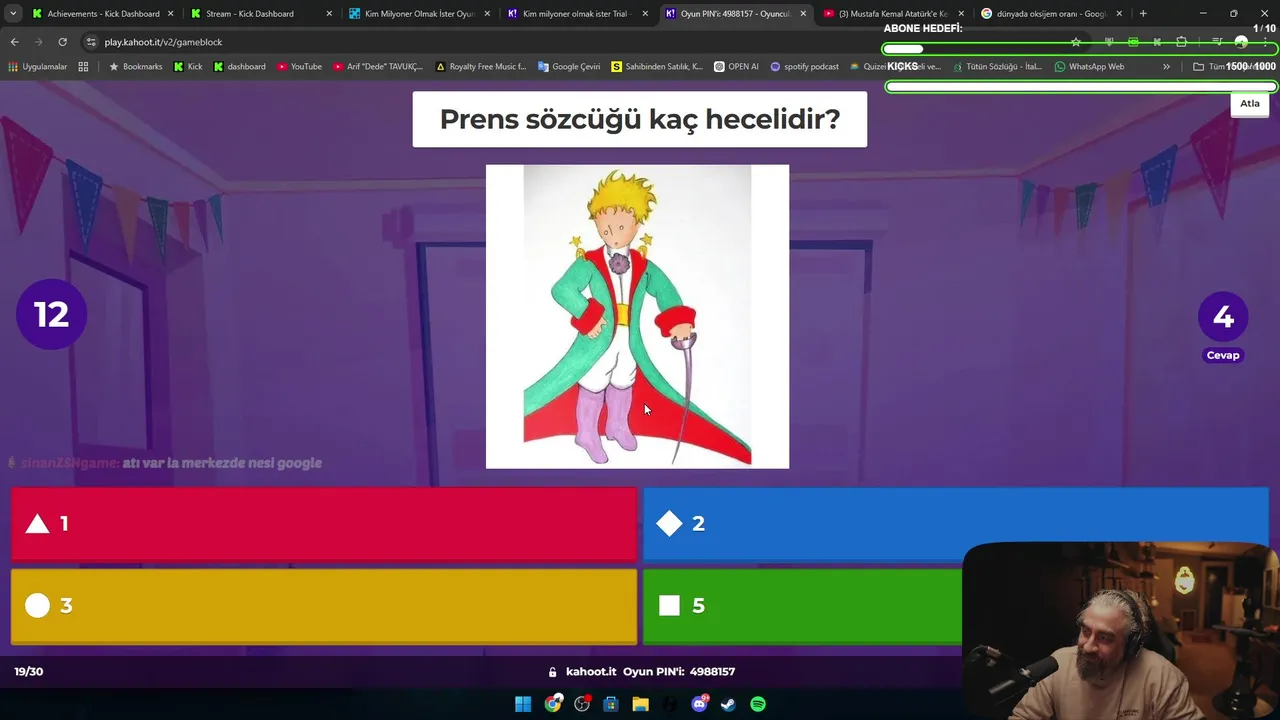Click the browser forward arrow
1280x720 pixels.
pos(38,42)
